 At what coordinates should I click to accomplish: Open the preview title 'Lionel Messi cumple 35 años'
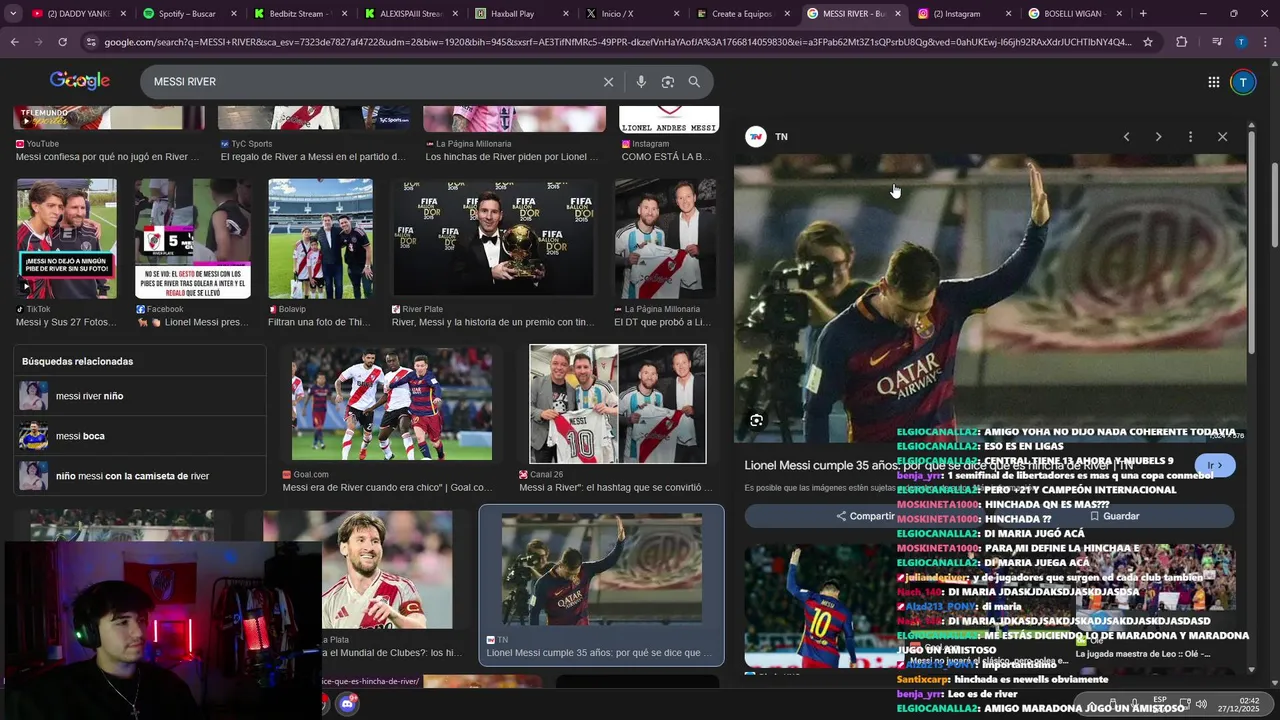(x=939, y=465)
